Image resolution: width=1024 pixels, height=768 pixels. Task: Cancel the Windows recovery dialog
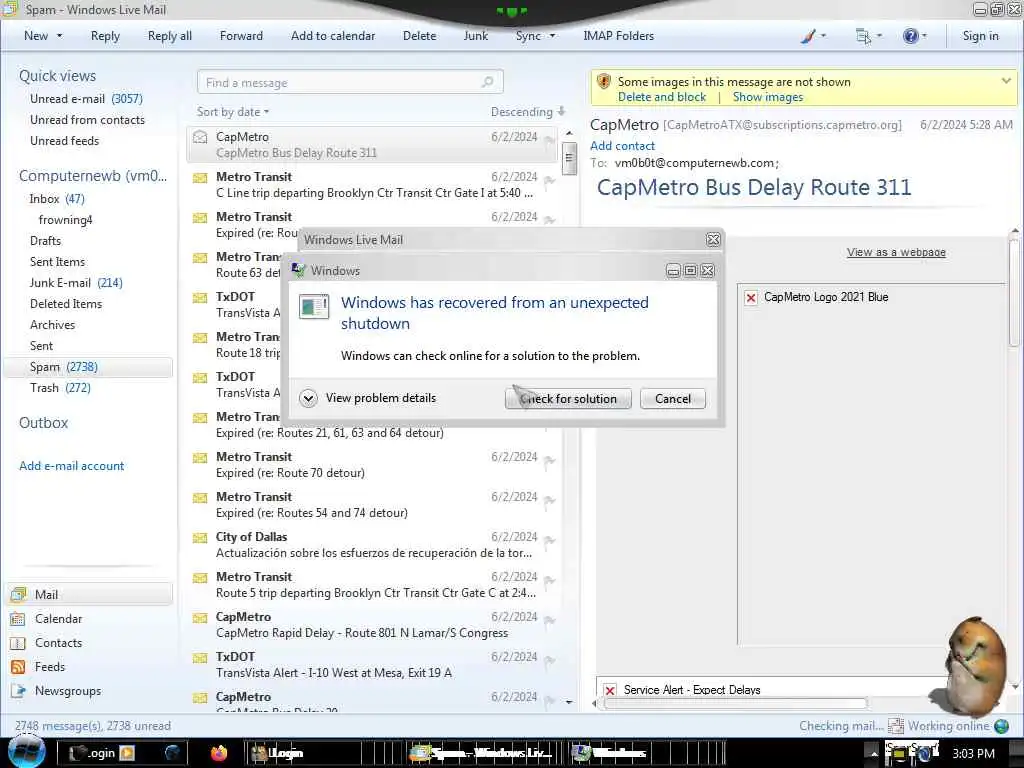[x=673, y=398]
